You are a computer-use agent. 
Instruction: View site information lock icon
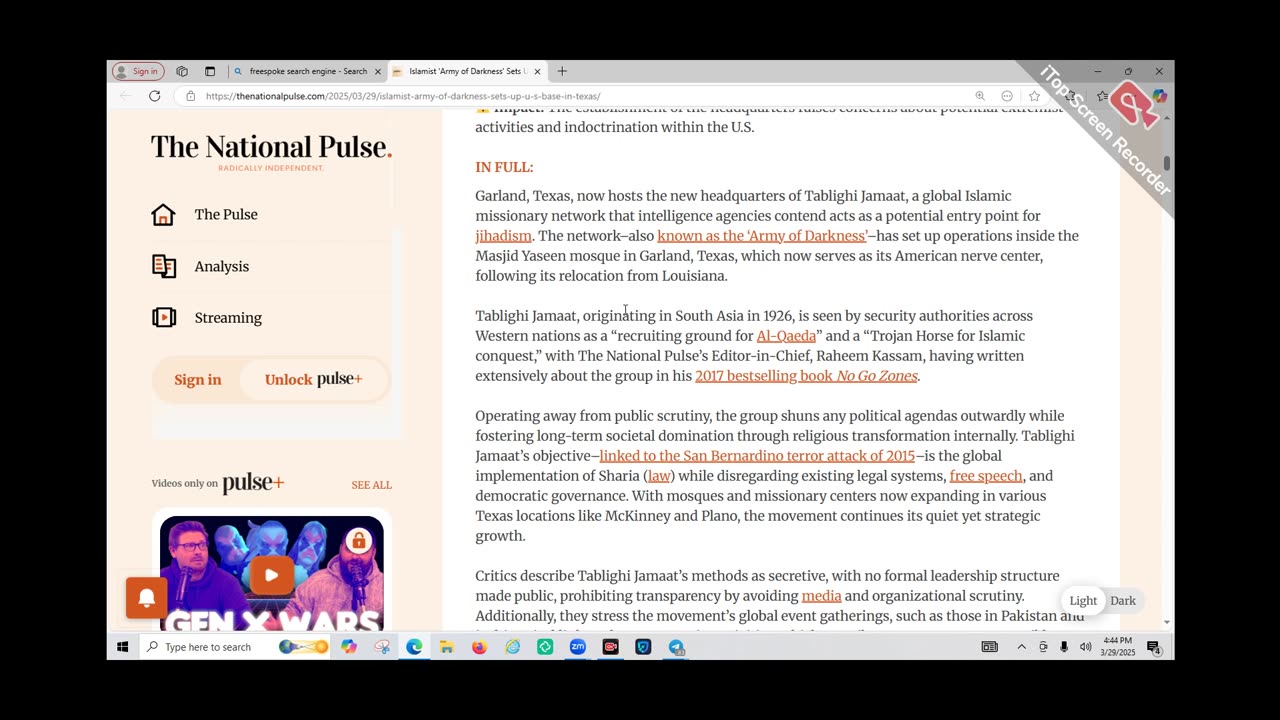point(190,96)
